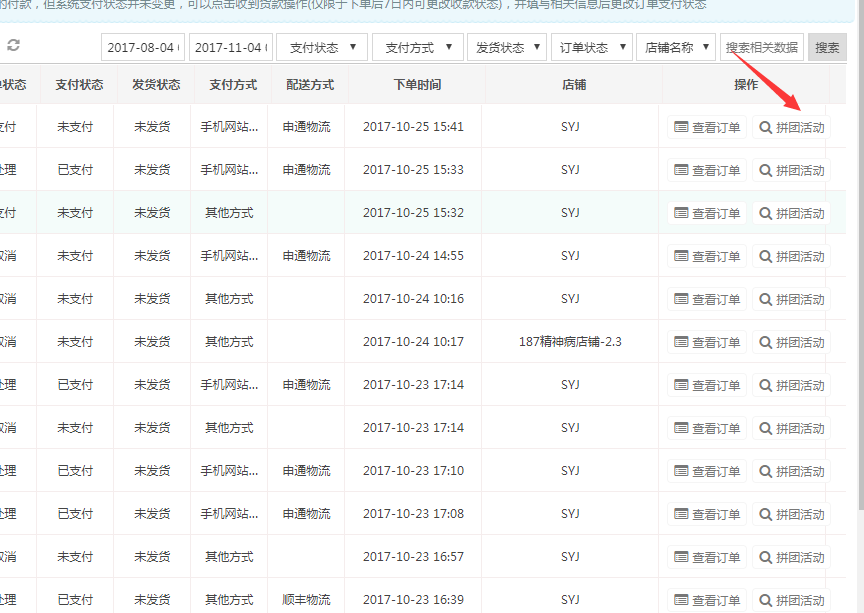The height and width of the screenshot is (613, 864).
Task: Click 查看订单 for the 2017-10-24 10:16 order
Action: pos(707,299)
